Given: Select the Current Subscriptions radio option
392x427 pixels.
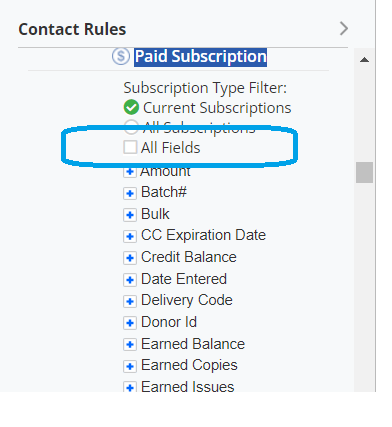Looking at the screenshot, I should (131, 107).
